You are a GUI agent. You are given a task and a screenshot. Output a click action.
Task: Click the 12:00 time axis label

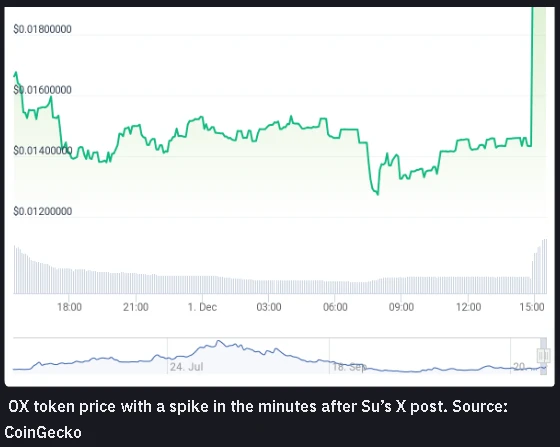tap(468, 307)
